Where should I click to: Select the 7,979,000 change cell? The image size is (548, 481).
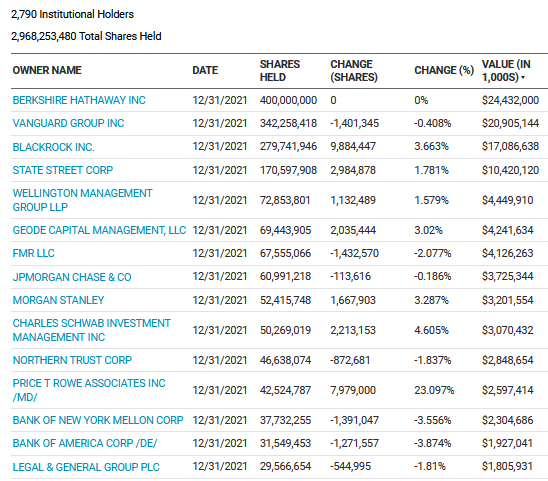(x=353, y=390)
